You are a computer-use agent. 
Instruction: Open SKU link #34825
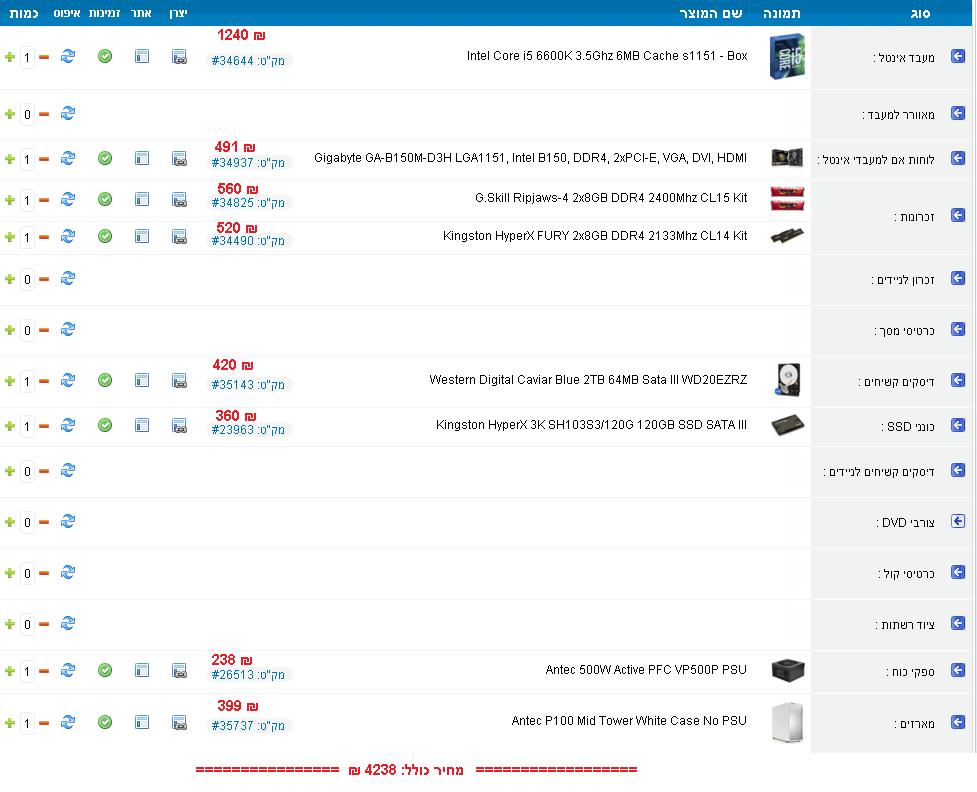(249, 203)
